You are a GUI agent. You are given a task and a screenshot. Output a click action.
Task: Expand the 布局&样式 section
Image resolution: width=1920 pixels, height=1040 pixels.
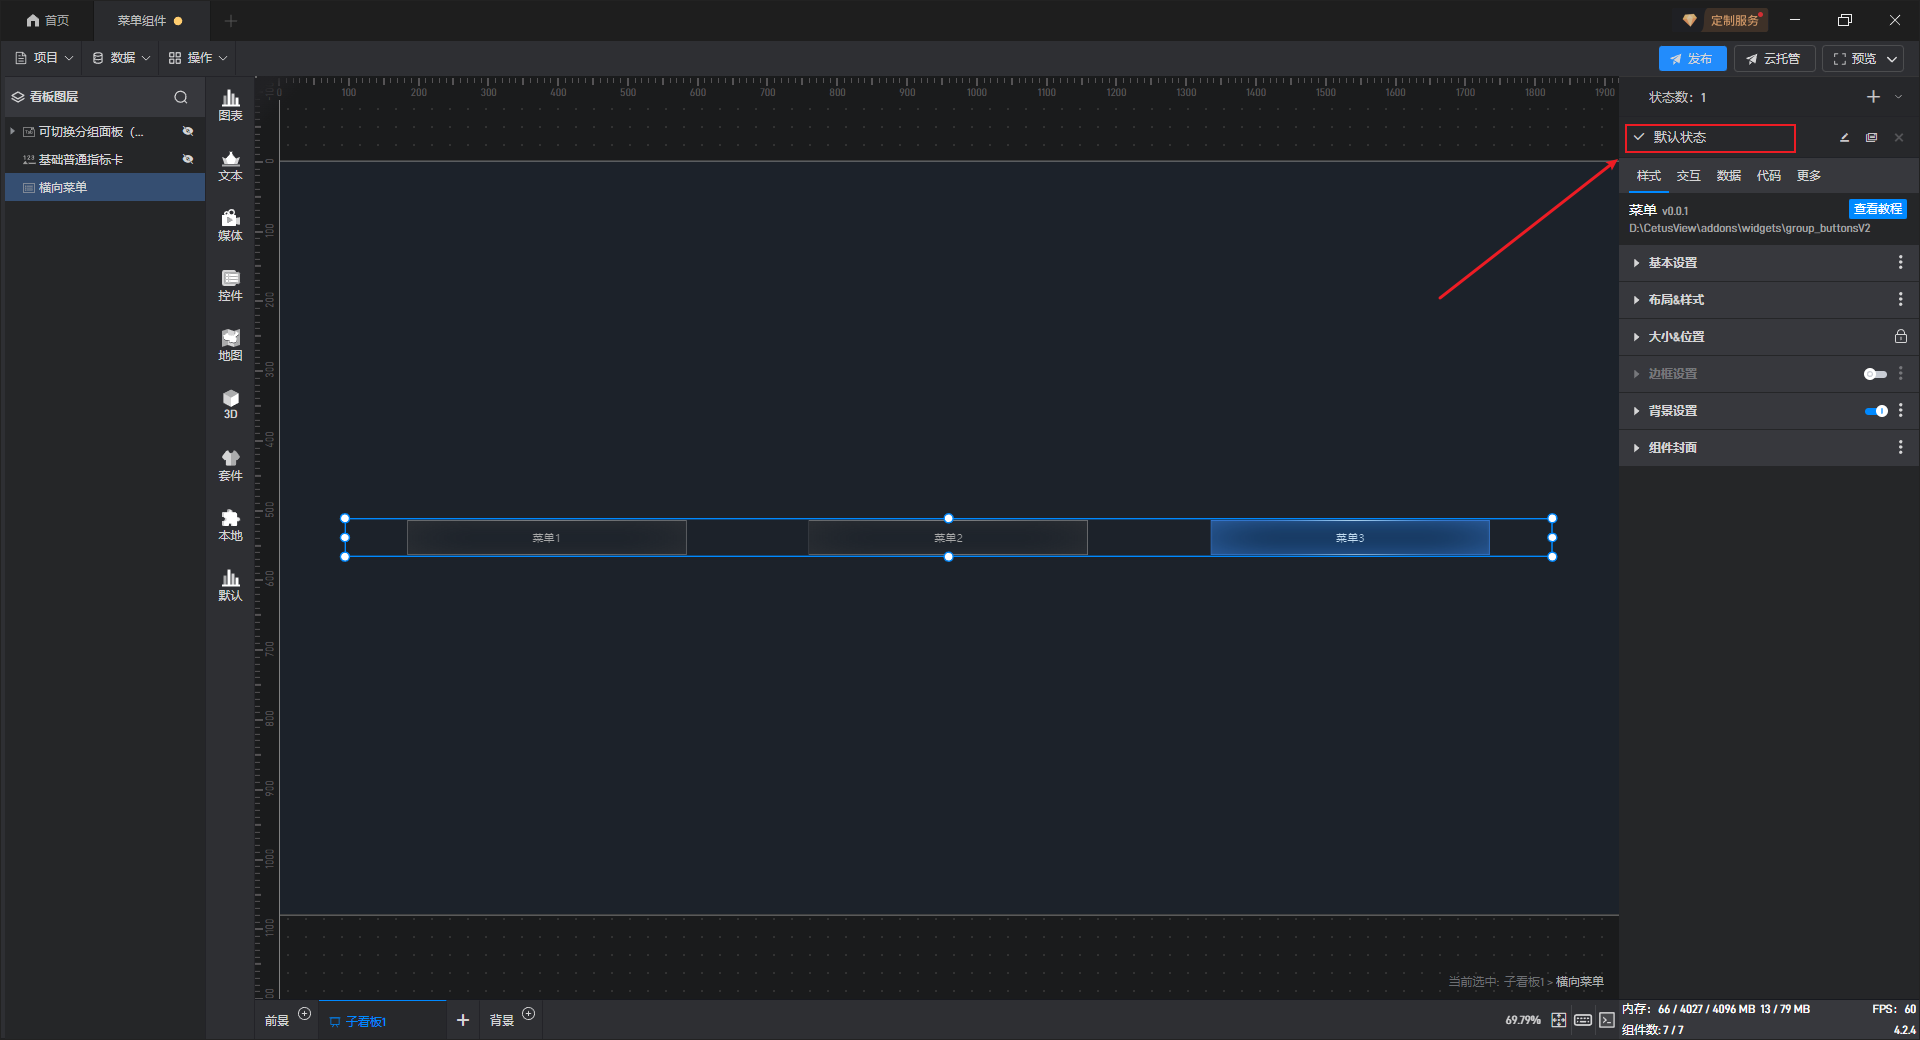pos(1636,300)
